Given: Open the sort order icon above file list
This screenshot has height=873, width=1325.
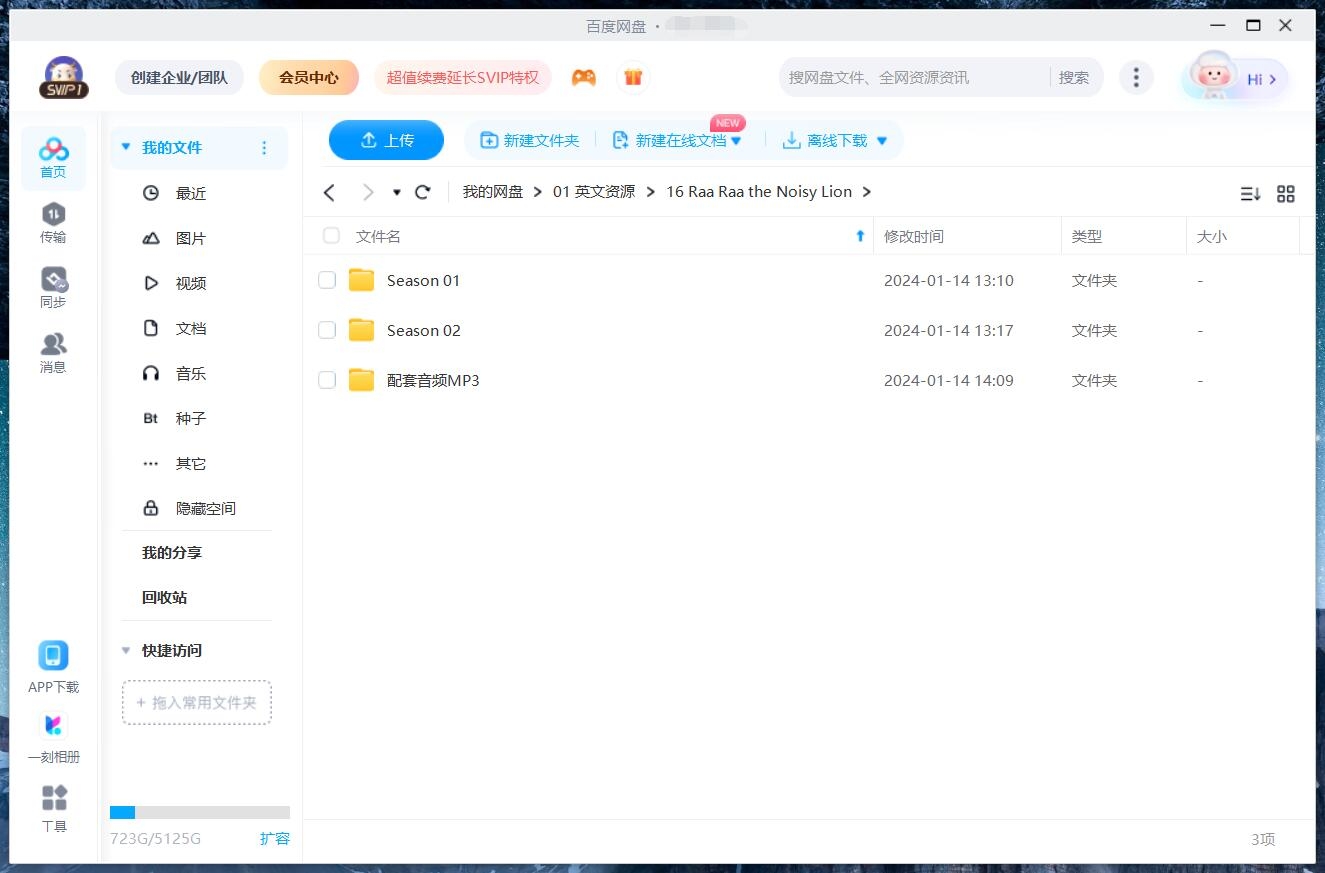Looking at the screenshot, I should [x=1250, y=193].
